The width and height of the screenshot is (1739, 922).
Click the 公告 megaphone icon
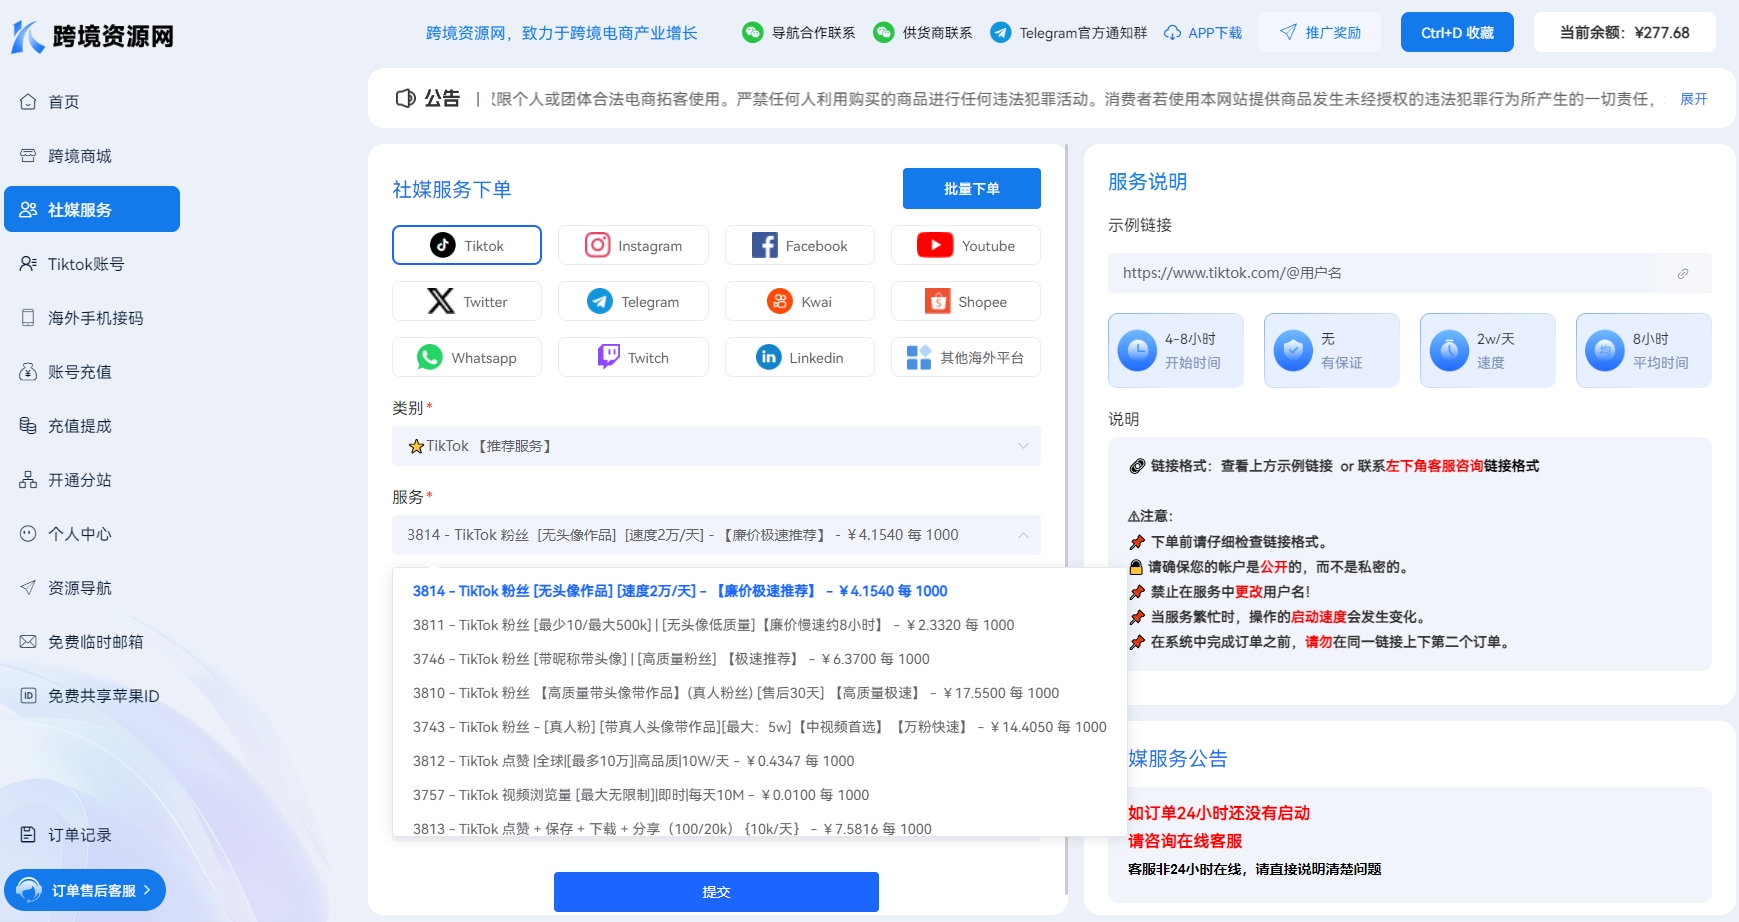(x=405, y=98)
